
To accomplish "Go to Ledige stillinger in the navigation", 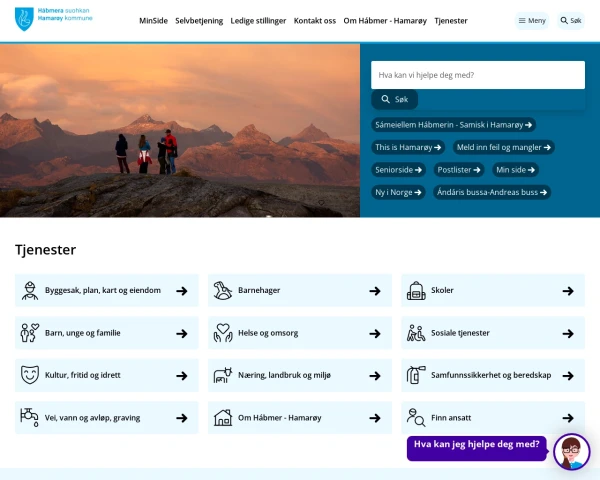I will point(258,21).
